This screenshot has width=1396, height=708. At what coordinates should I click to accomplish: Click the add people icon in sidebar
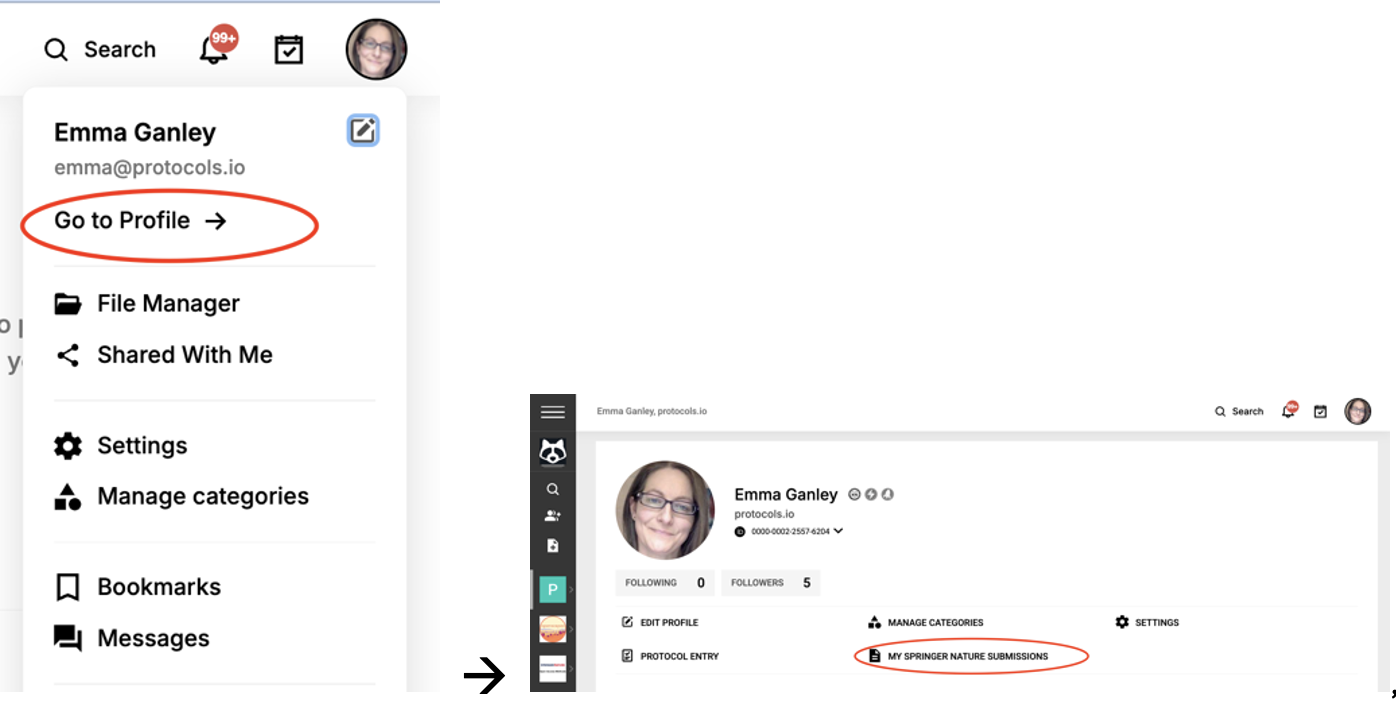(552, 516)
